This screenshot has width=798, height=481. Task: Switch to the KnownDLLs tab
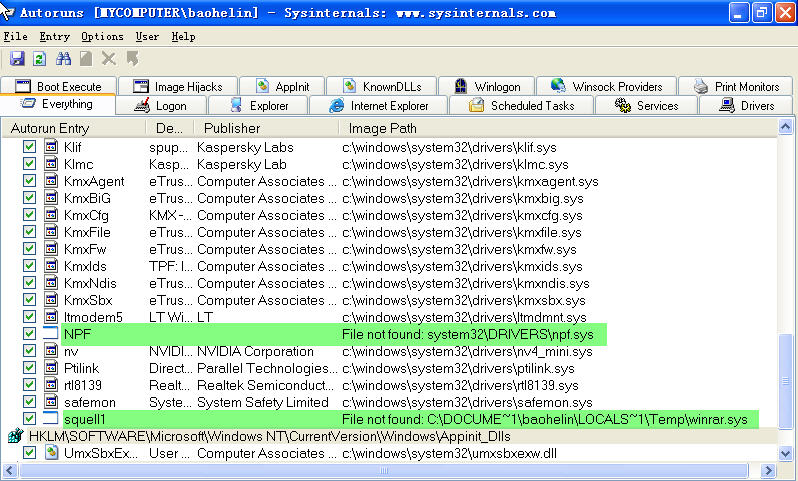pos(381,86)
